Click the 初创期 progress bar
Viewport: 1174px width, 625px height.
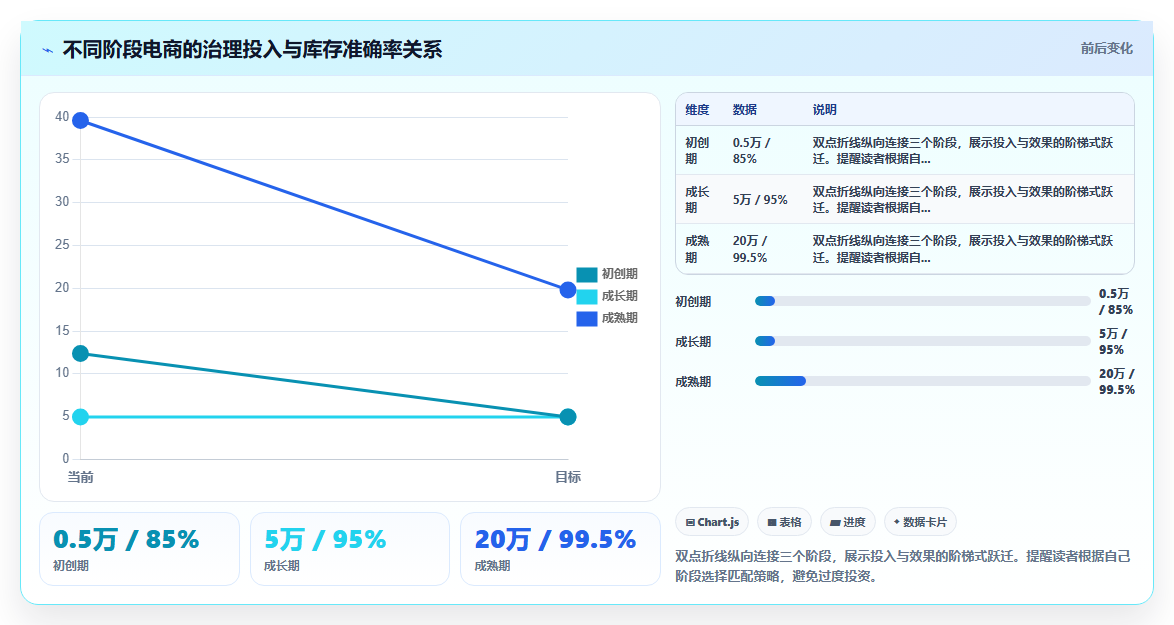click(x=922, y=301)
